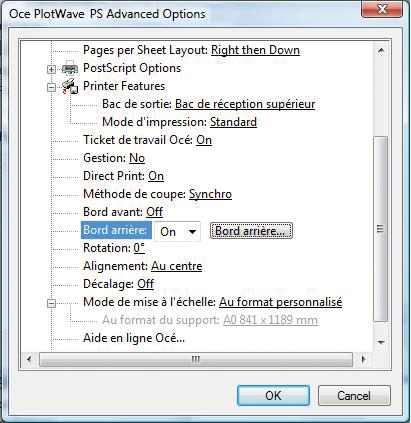Image resolution: width=411 pixels, height=423 pixels.
Task: Collapse Mode de mise à l'échelle node
Action: tap(51, 303)
